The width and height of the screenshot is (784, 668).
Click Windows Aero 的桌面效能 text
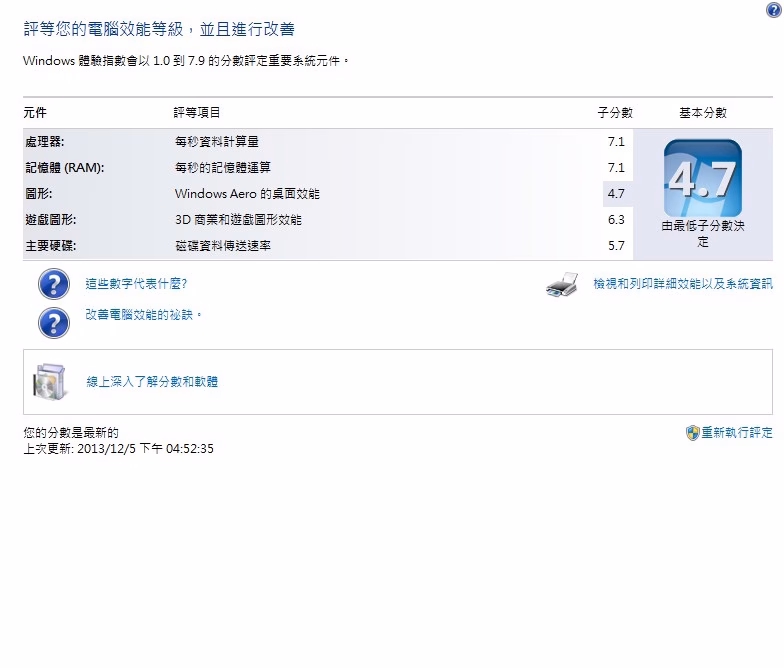click(247, 194)
